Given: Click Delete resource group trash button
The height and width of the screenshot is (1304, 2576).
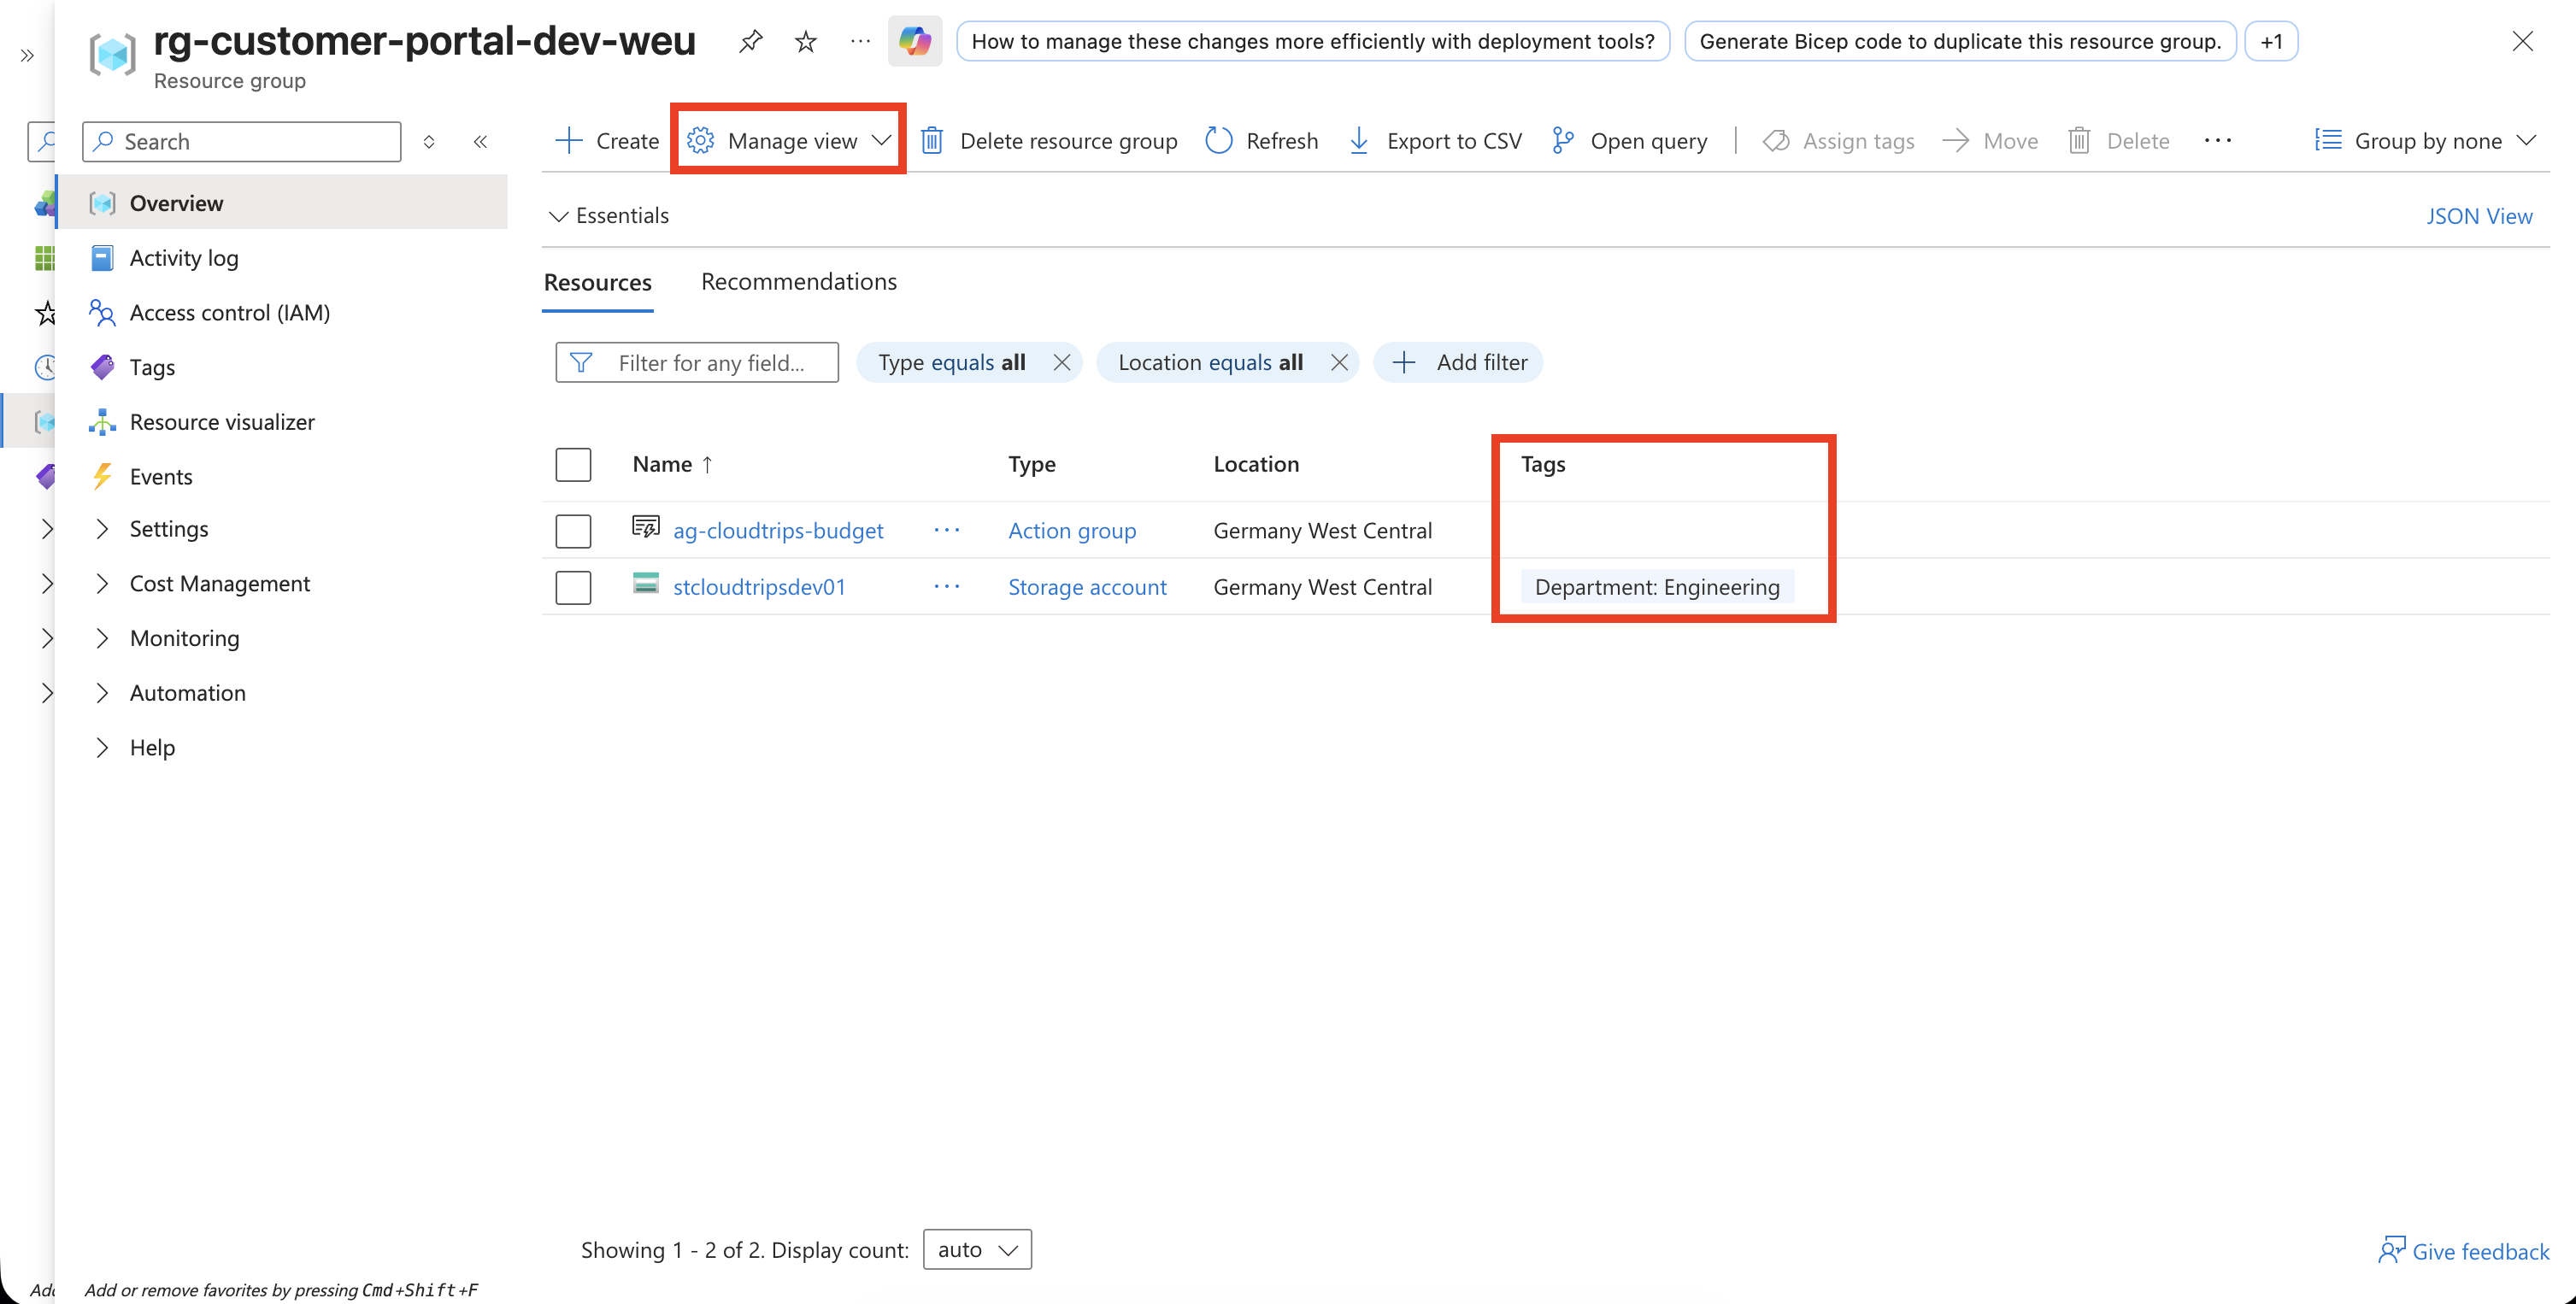Looking at the screenshot, I should click(x=1048, y=141).
